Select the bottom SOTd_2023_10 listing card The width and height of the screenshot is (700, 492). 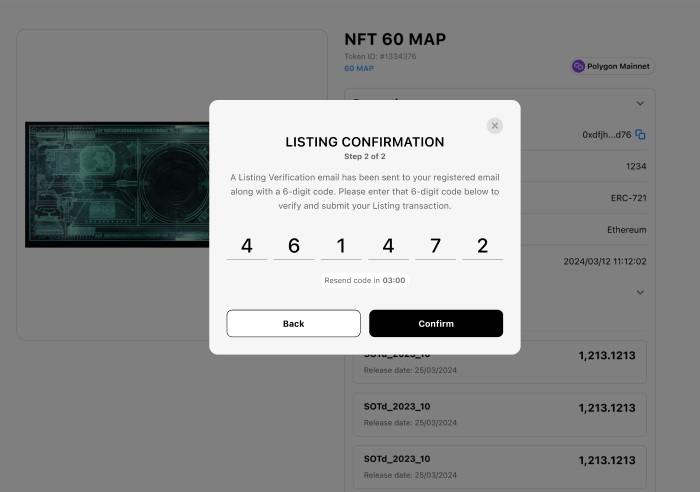tap(499, 466)
